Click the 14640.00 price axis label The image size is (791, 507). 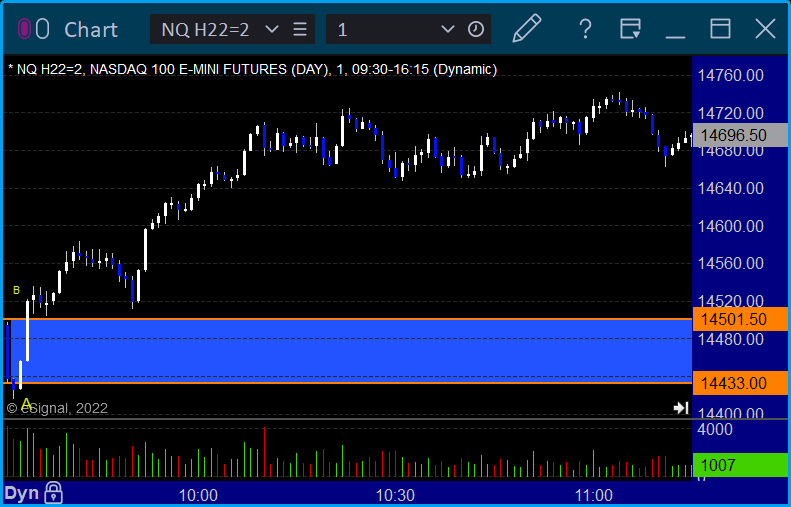pyautogui.click(x=730, y=188)
